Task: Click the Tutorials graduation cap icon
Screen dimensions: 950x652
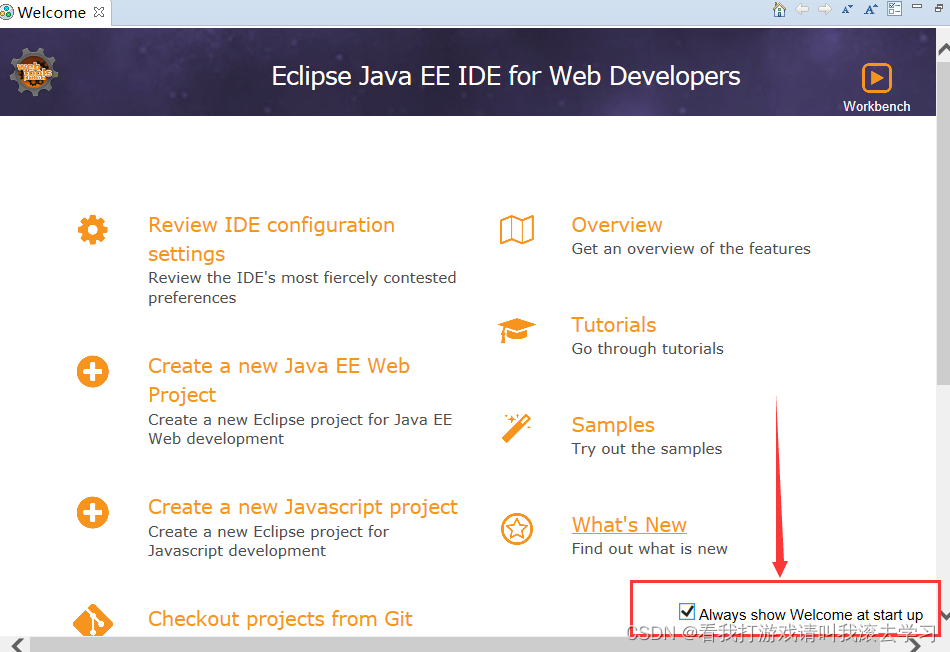Action: (516, 328)
